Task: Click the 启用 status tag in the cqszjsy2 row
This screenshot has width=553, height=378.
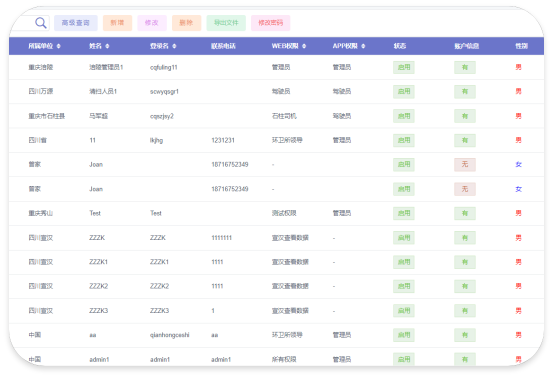Action: [404, 116]
